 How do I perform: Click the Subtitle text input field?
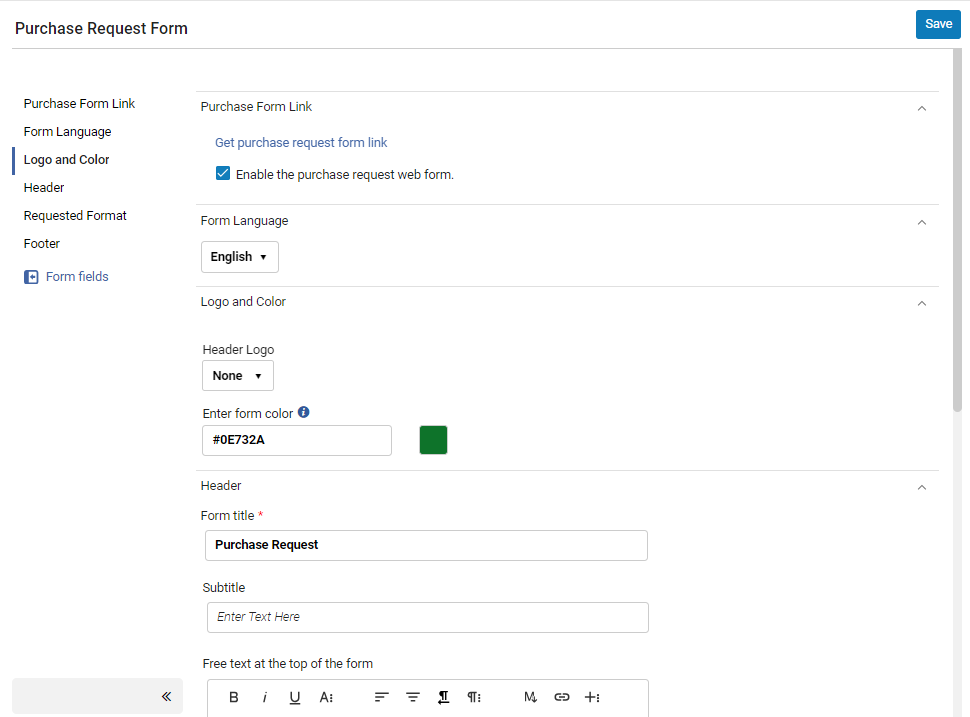pyautogui.click(x=427, y=617)
